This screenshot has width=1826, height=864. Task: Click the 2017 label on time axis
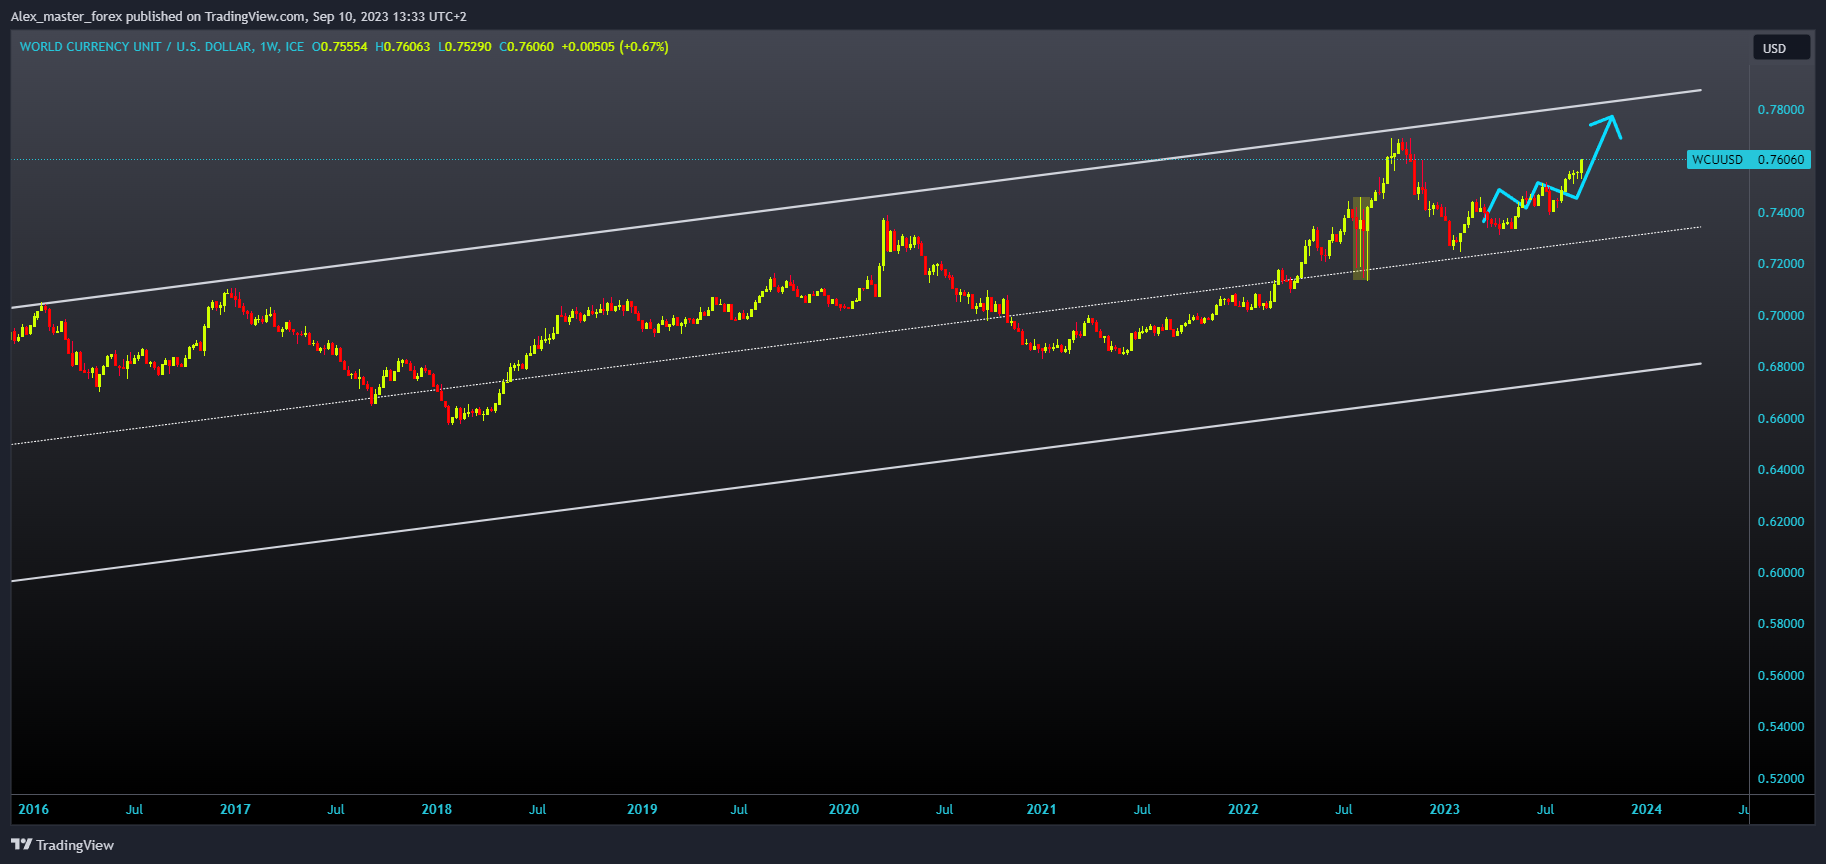235,809
